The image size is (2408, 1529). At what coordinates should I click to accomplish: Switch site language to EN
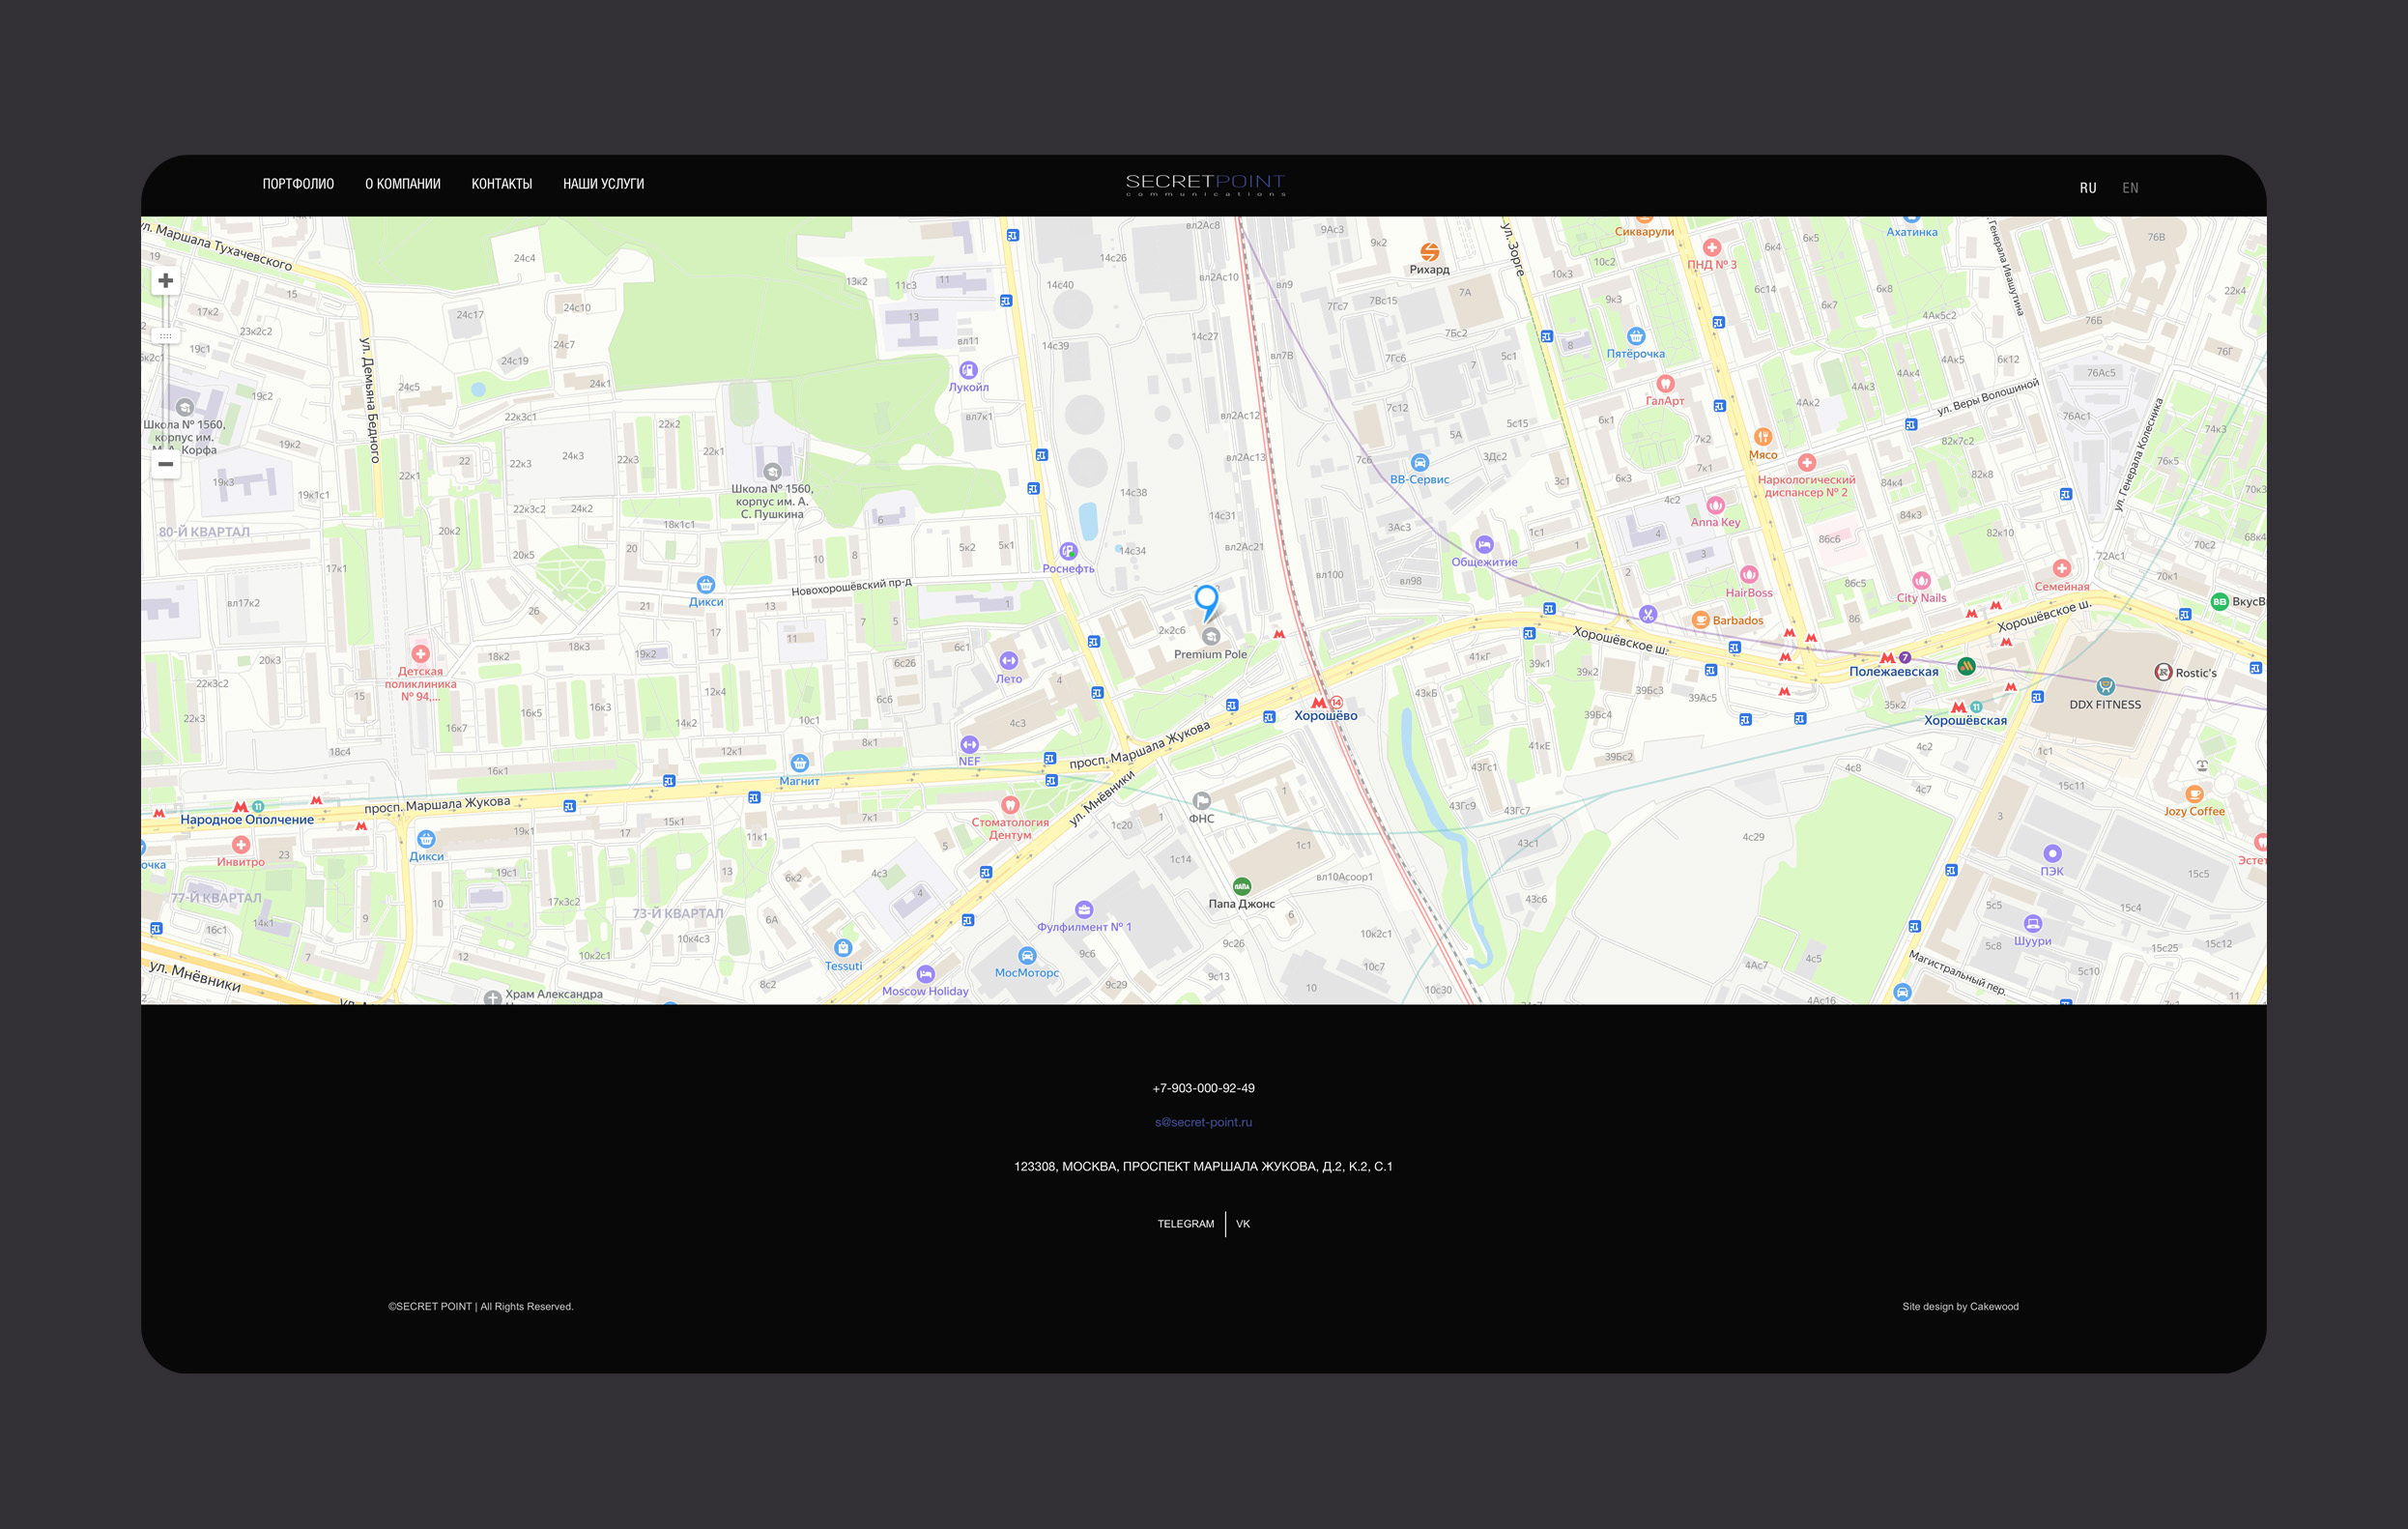tap(2130, 188)
